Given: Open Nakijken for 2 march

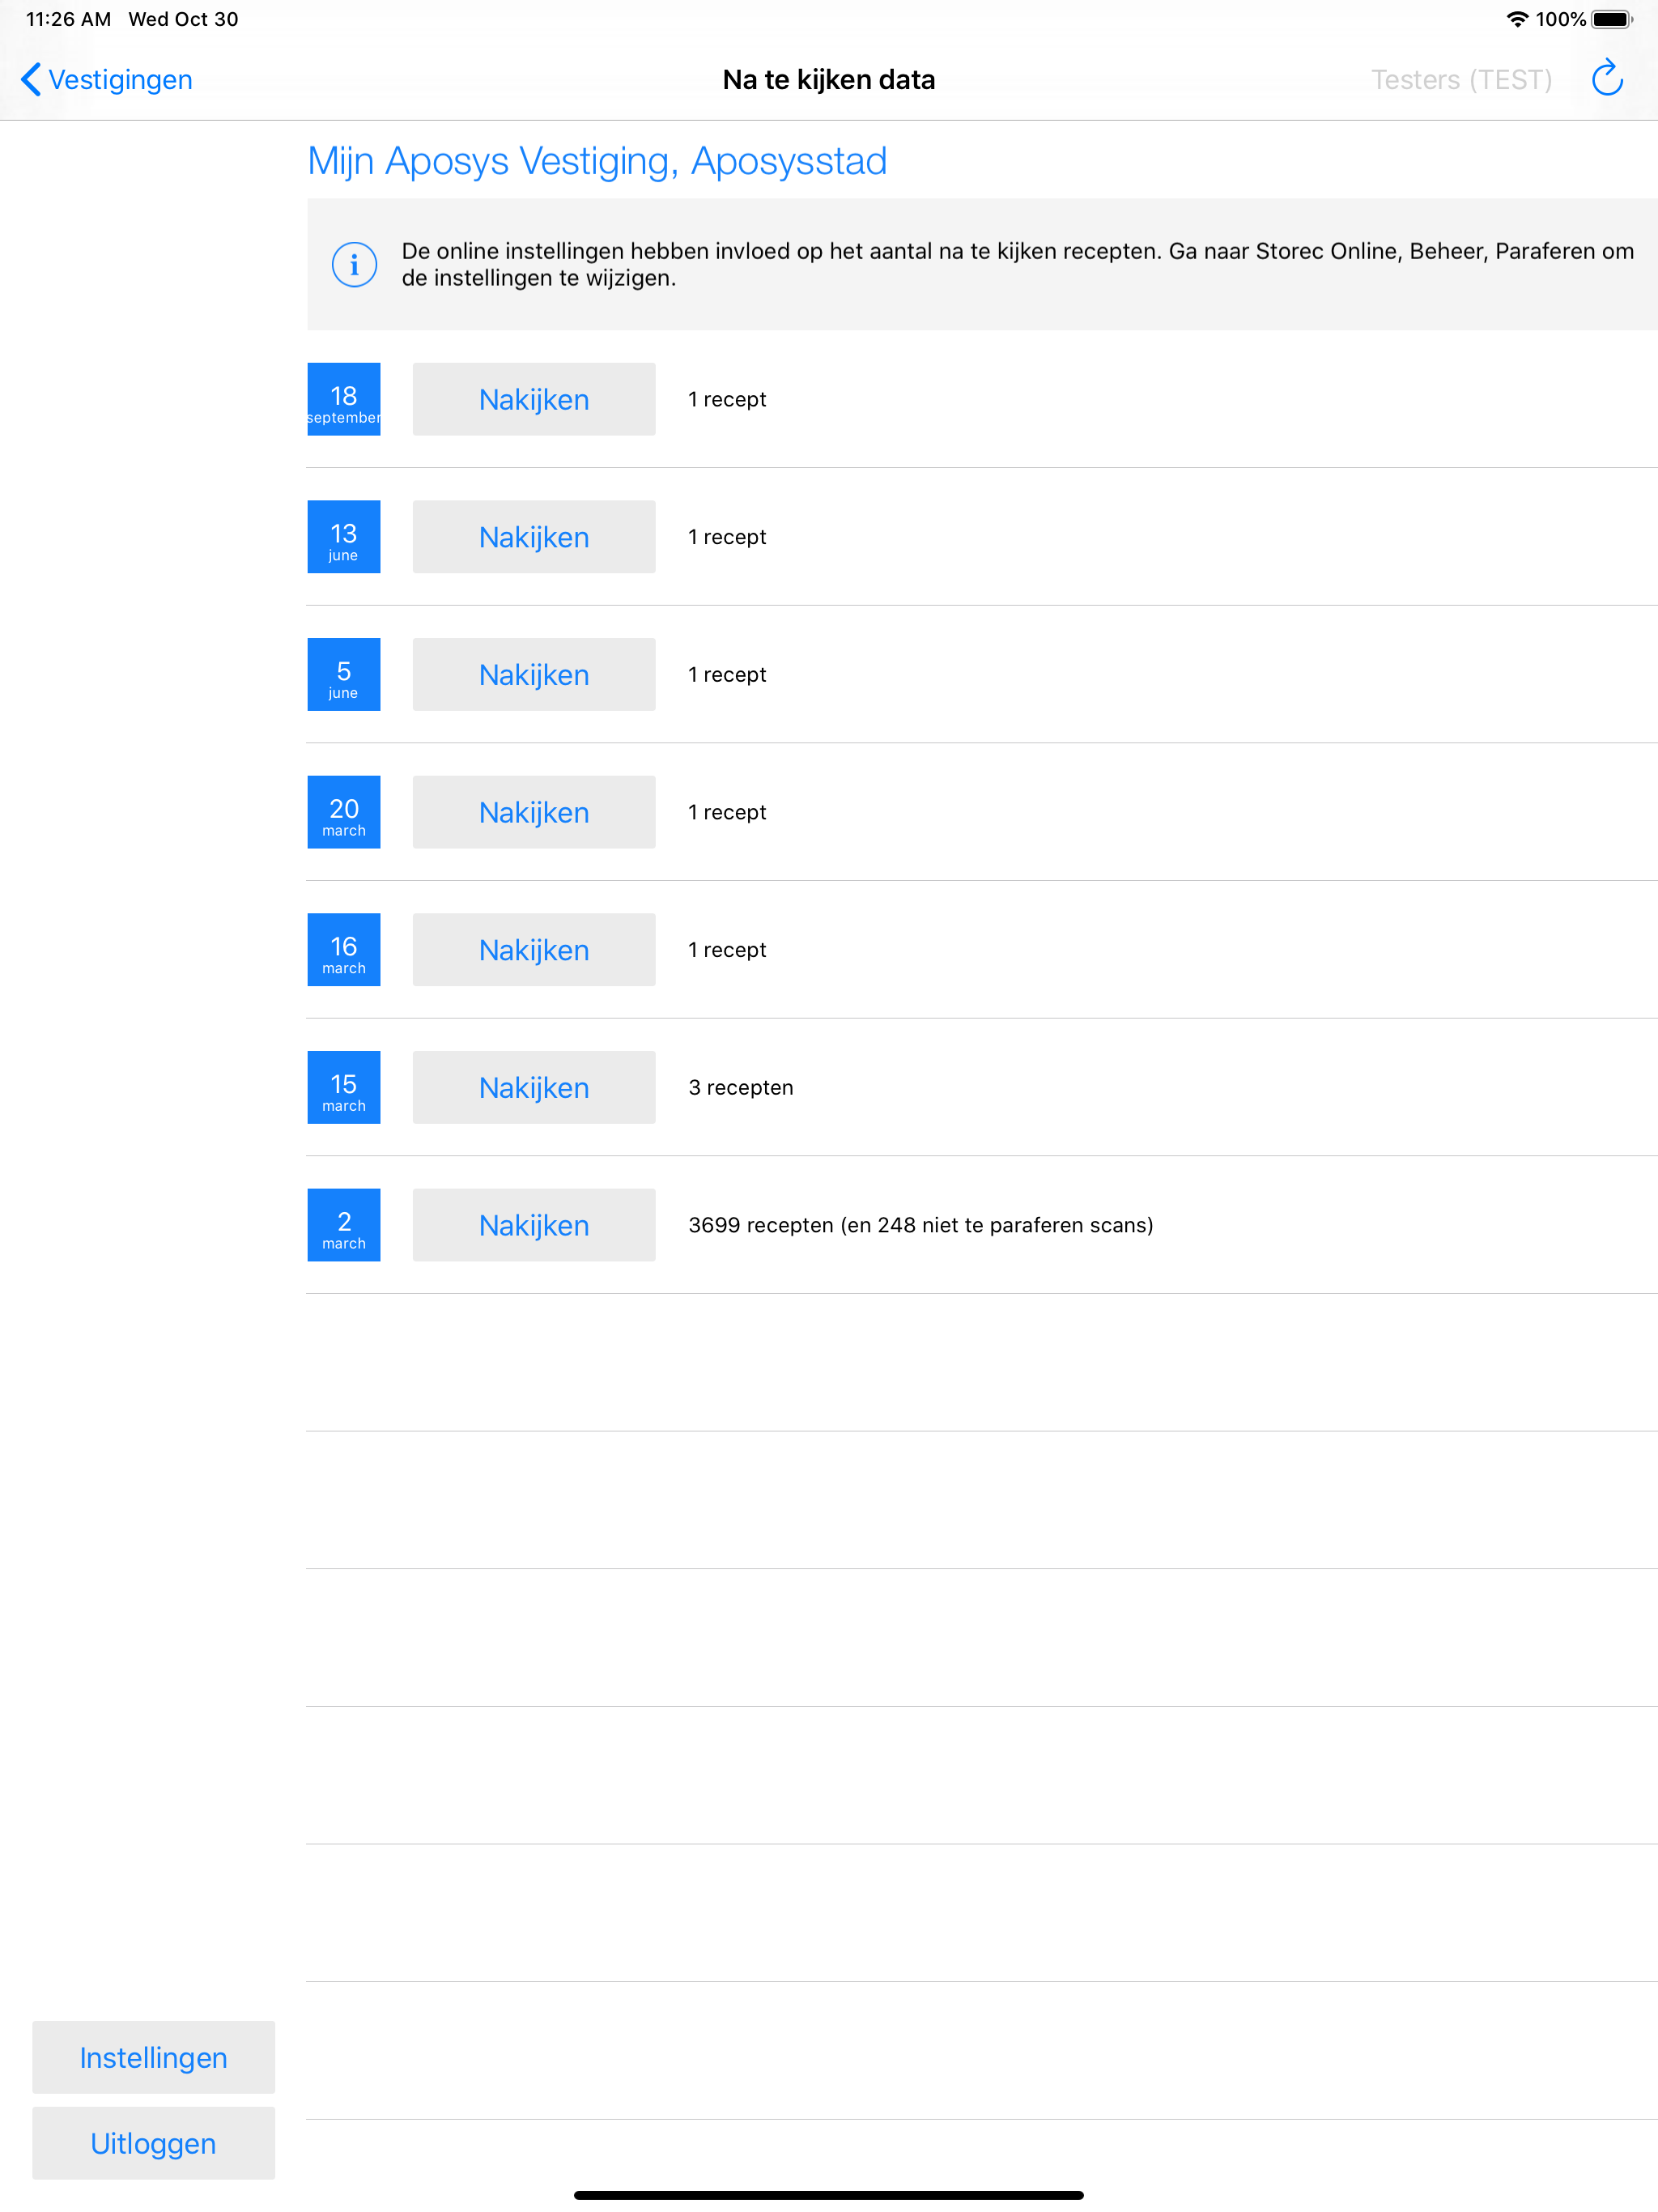Looking at the screenshot, I should (534, 1225).
